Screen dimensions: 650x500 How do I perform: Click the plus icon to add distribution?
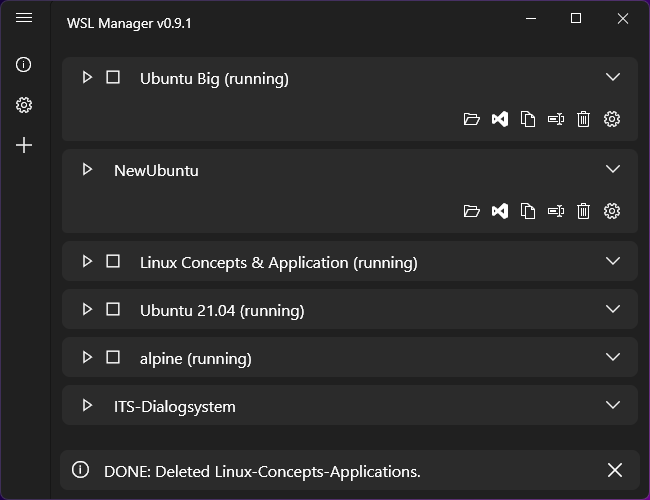click(x=24, y=145)
